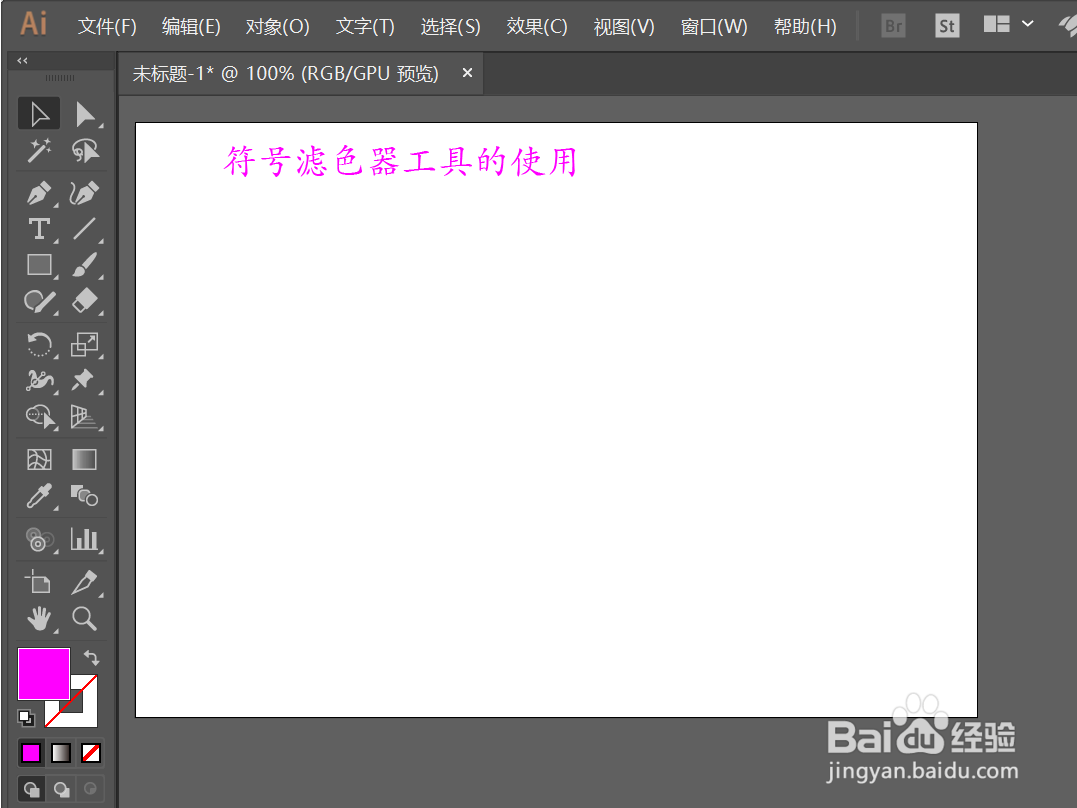Screen dimensions: 1077x808
Task: Open the 对象(O) menu
Action: point(277,26)
